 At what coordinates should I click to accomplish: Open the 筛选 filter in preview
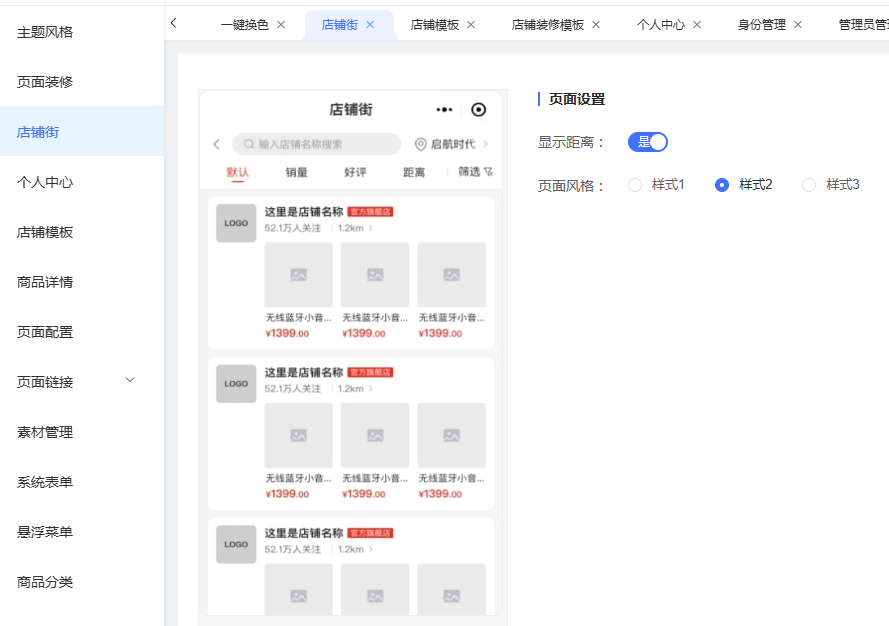[x=475, y=172]
